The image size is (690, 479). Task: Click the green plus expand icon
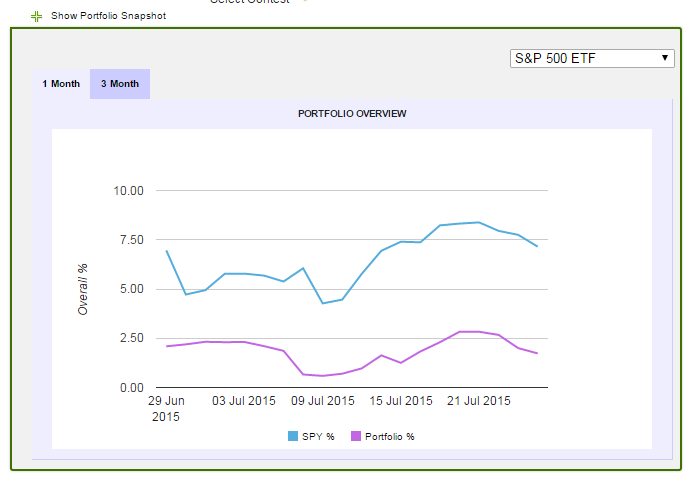(x=37, y=17)
